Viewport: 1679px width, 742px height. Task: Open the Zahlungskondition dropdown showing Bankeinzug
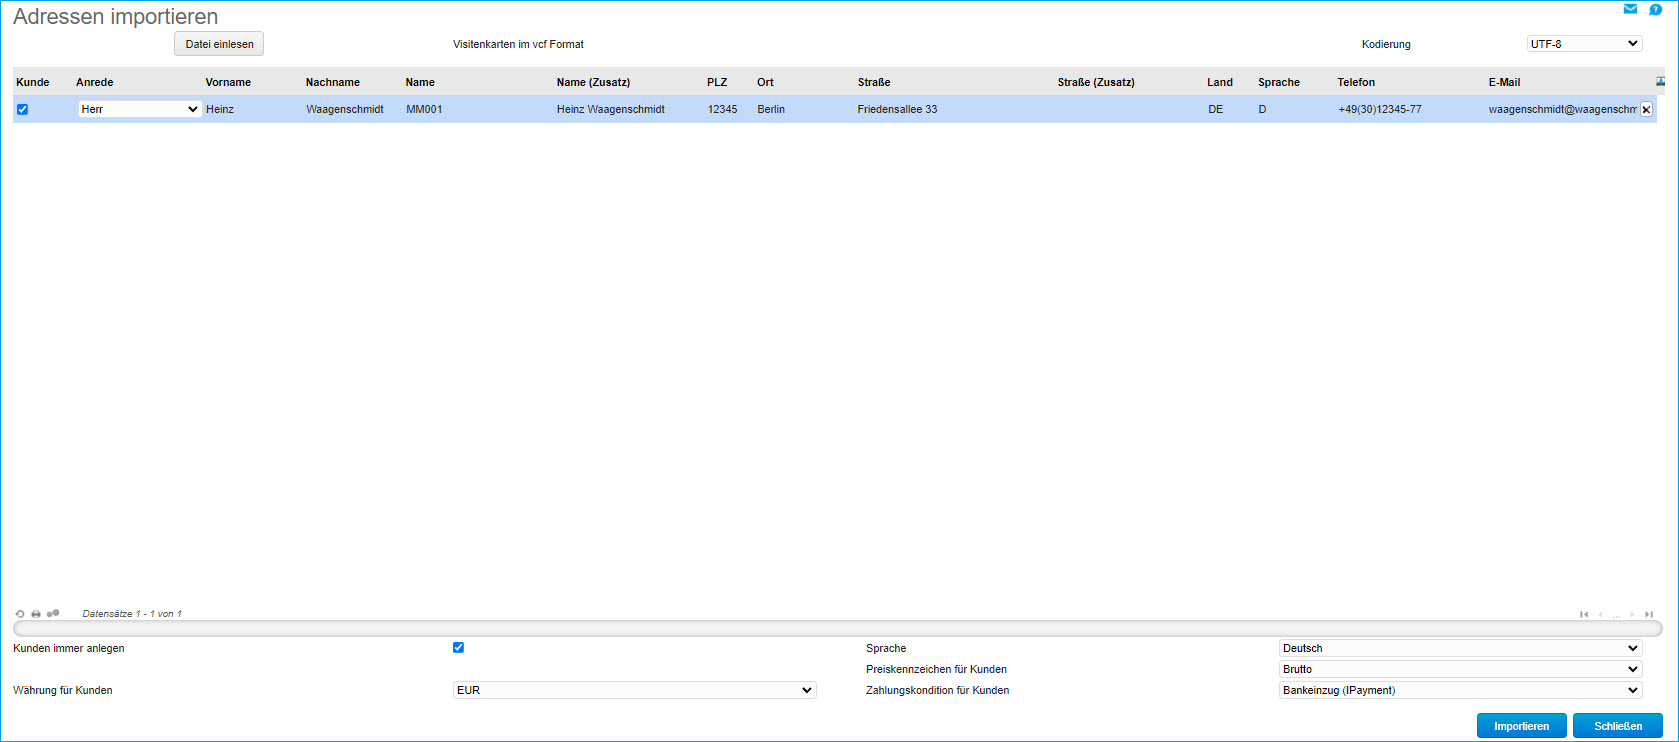(1460, 690)
